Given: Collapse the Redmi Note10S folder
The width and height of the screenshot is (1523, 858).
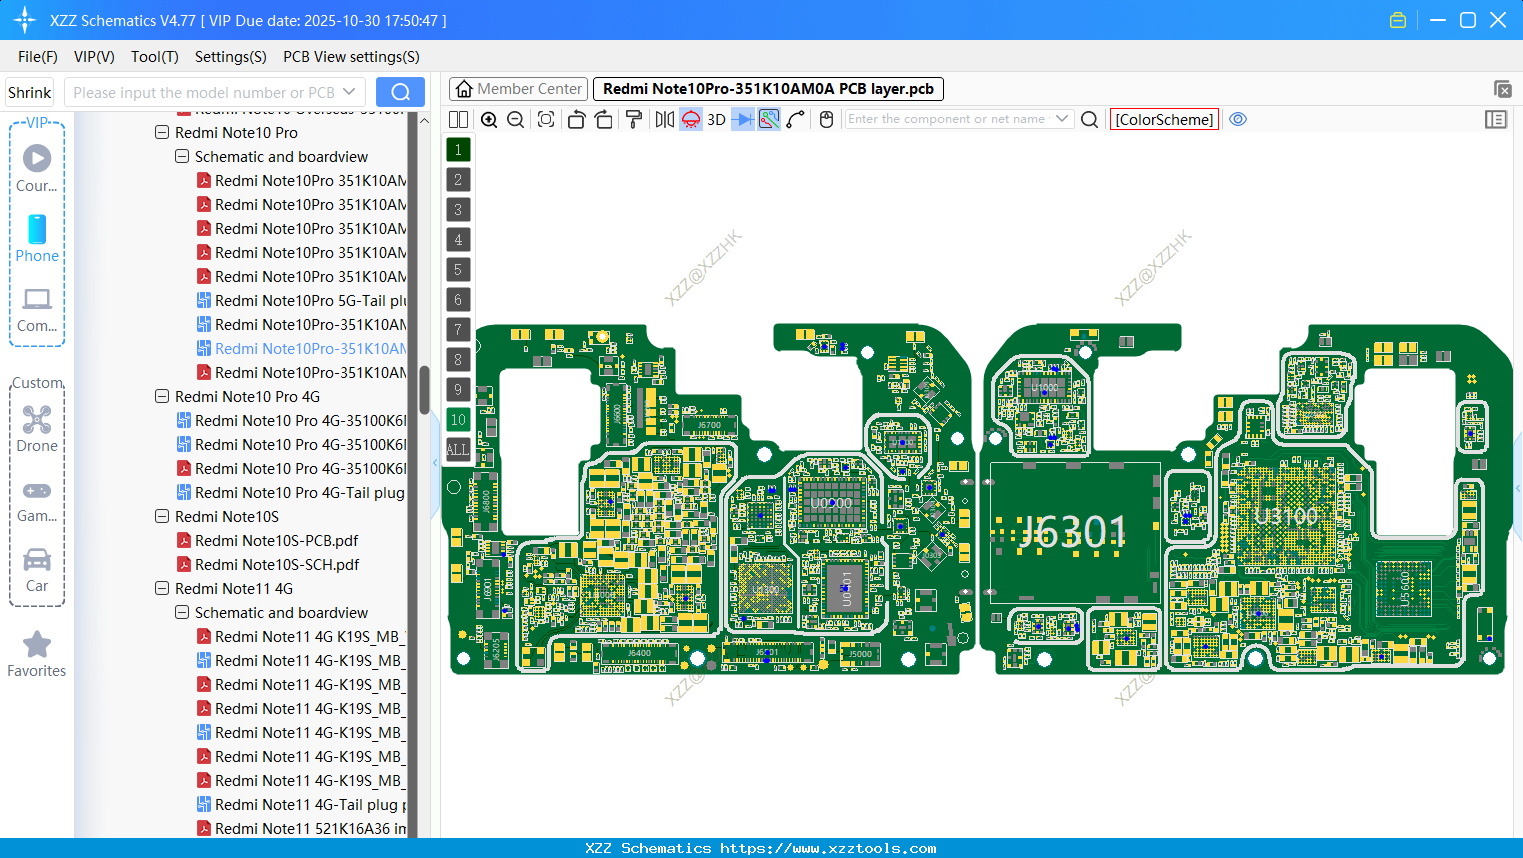Looking at the screenshot, I should tap(162, 516).
